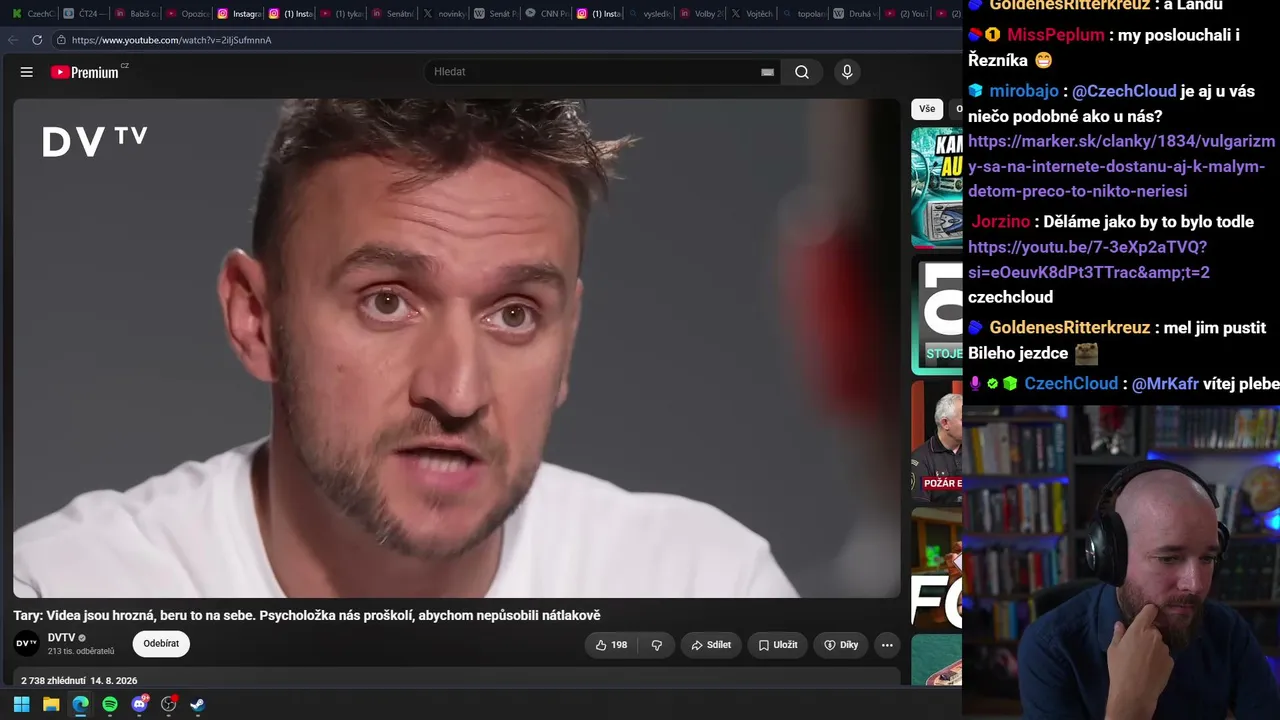Click the browser address bar URL
This screenshot has width=1280, height=720.
pyautogui.click(x=172, y=40)
